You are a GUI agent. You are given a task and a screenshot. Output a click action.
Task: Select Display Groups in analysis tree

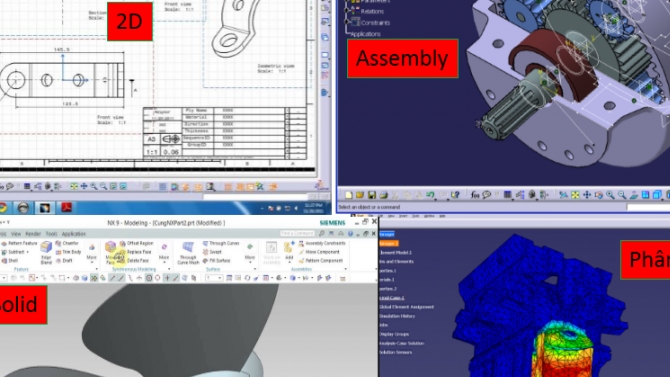(x=394, y=334)
